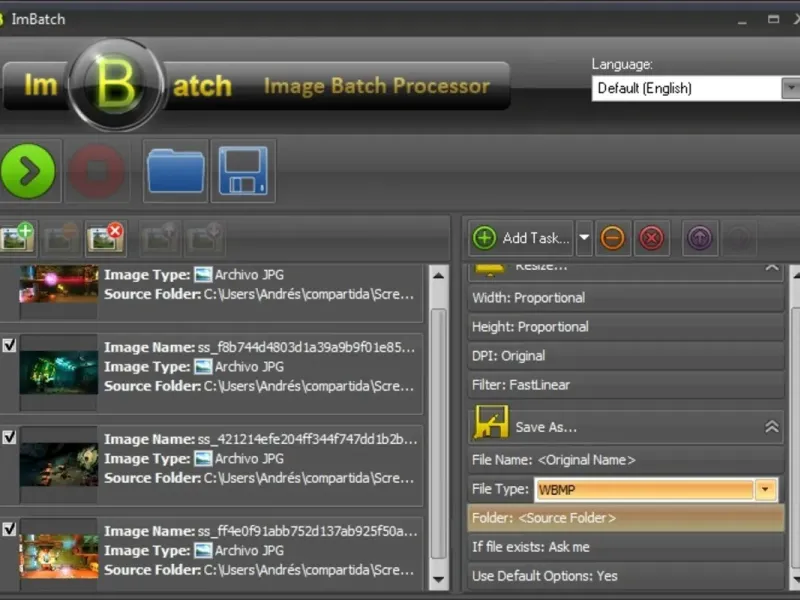Add images with the green plus icon
The image size is (800, 600).
[17, 237]
